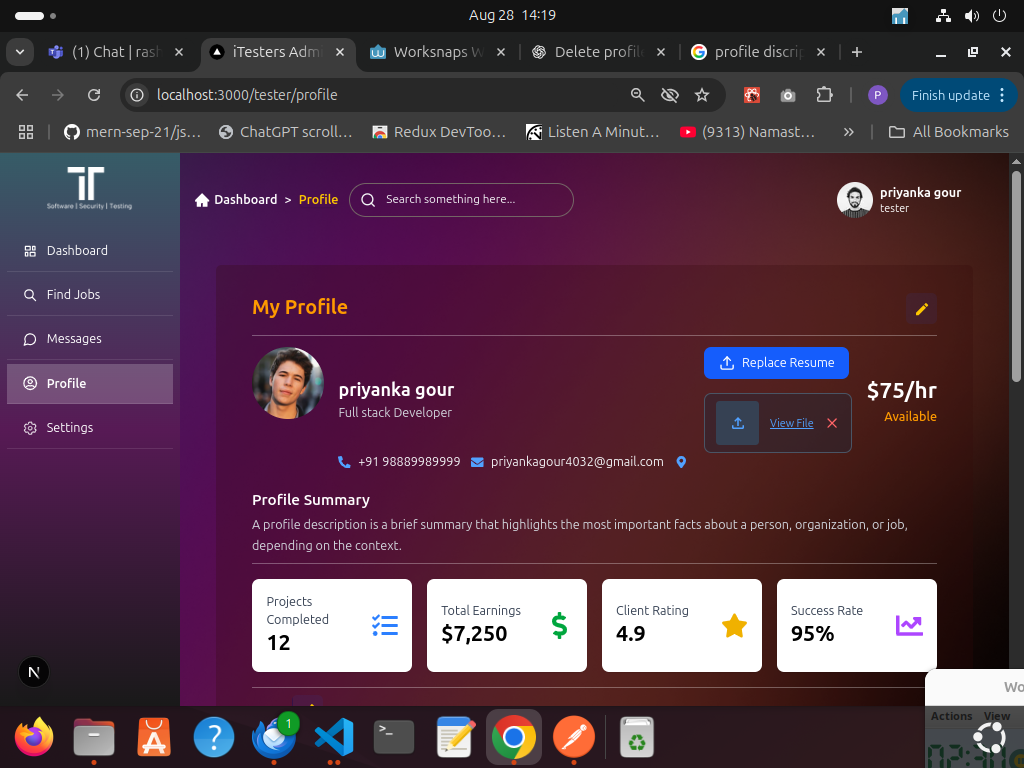The height and width of the screenshot is (768, 1024).
Task: Open the View File link
Action: click(791, 423)
